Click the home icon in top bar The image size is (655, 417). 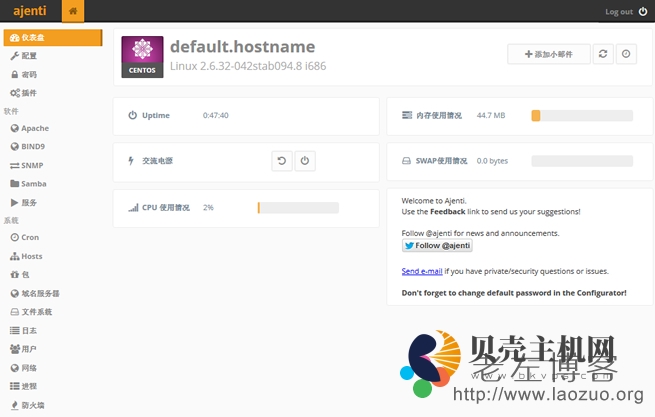click(x=73, y=11)
